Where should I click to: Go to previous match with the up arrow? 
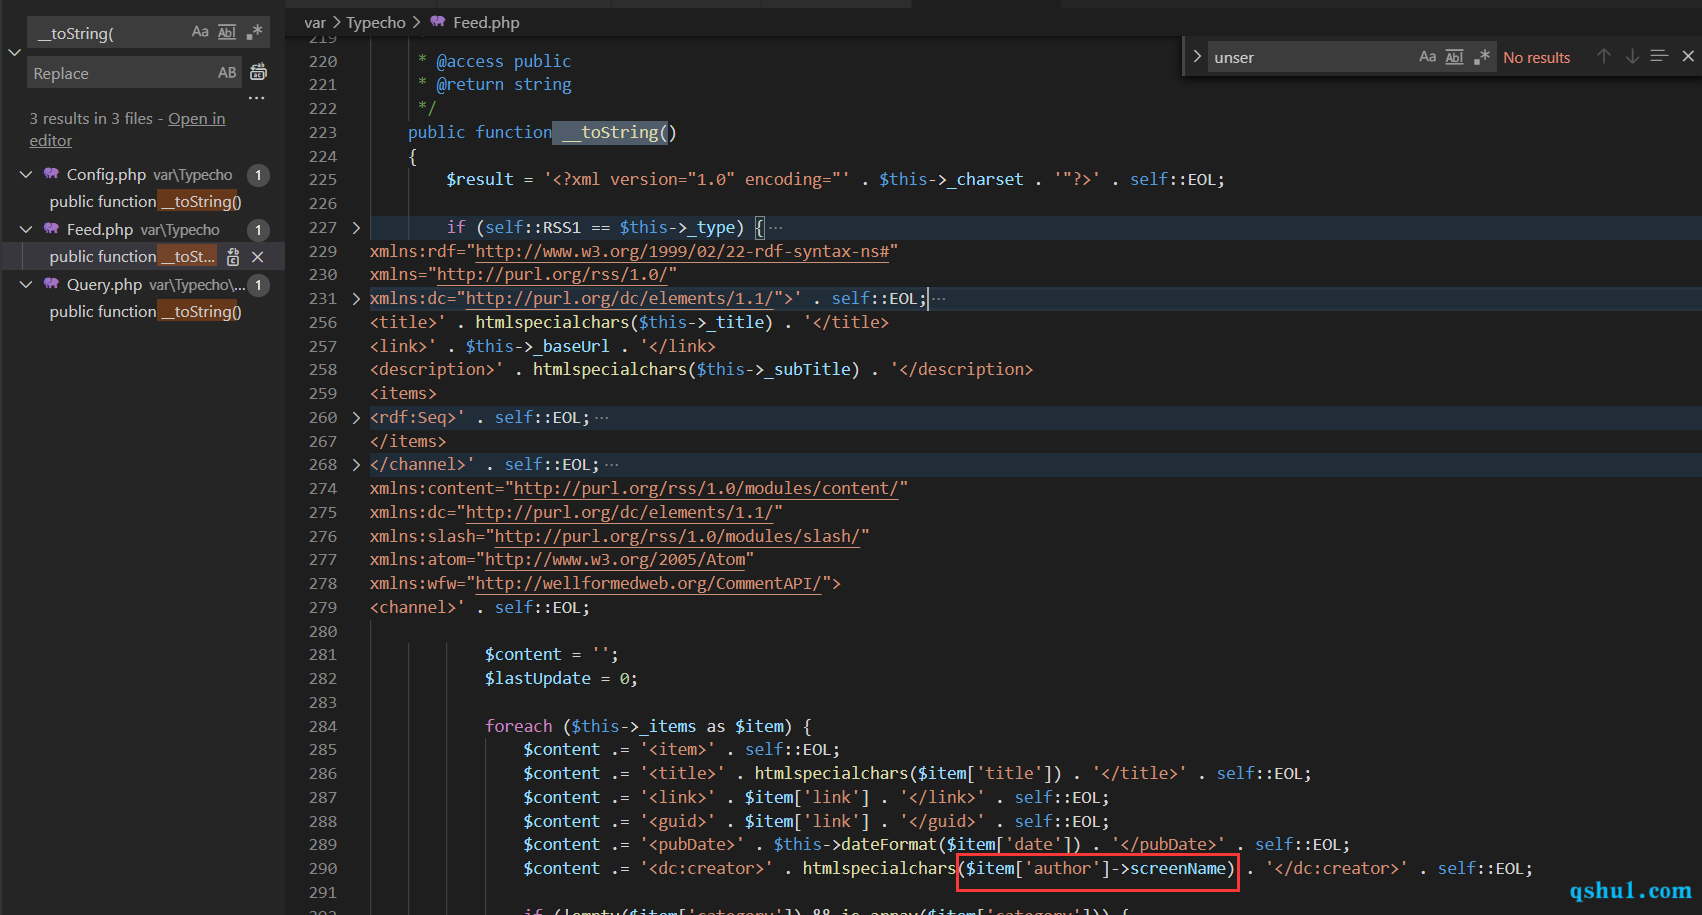(x=1603, y=56)
